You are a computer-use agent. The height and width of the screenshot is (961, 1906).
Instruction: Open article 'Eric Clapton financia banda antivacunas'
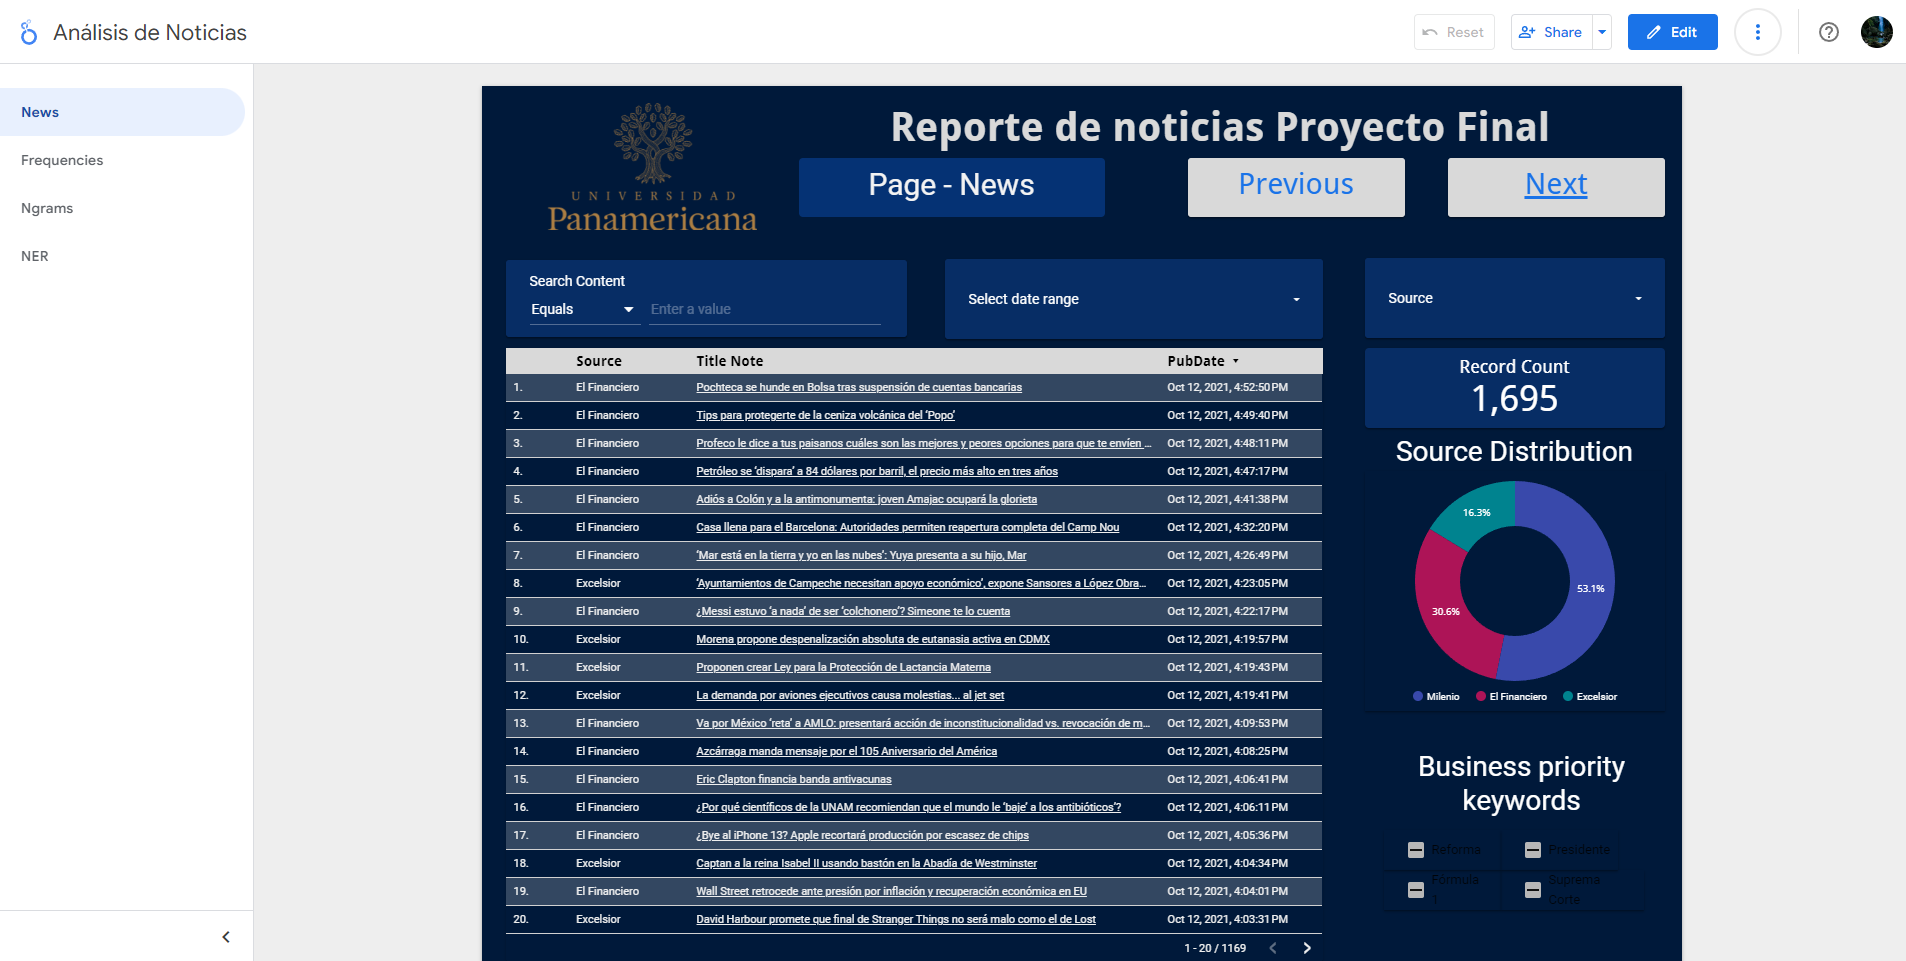click(x=793, y=779)
